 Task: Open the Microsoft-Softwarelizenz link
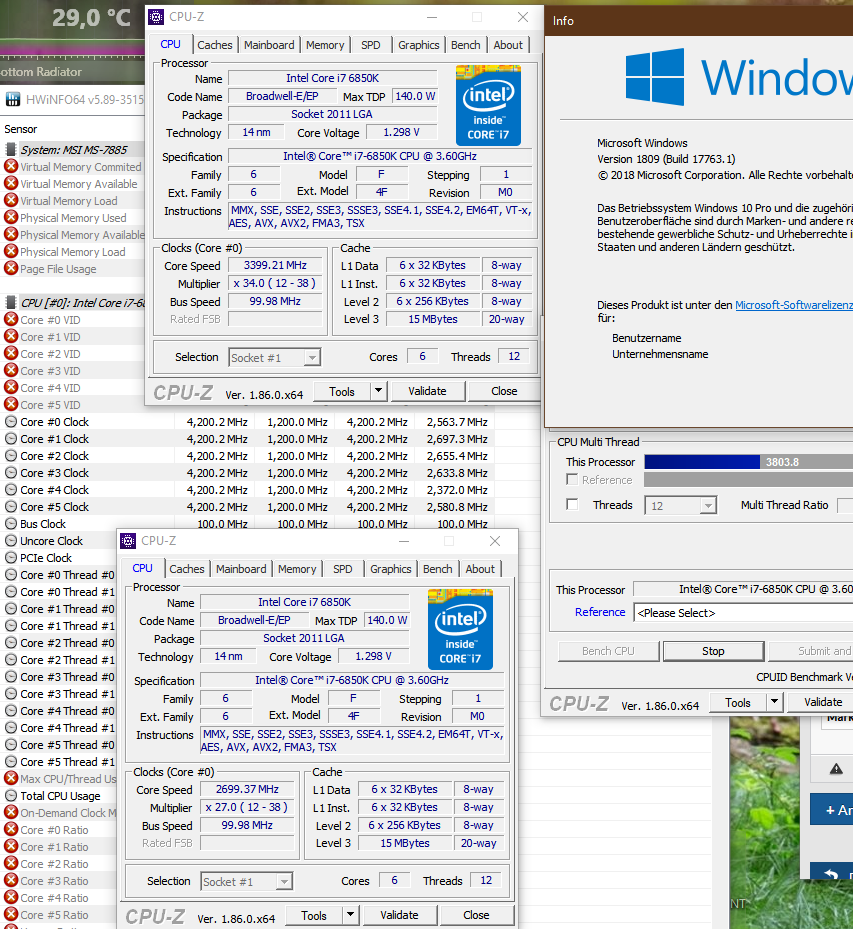pyautogui.click(x=794, y=305)
